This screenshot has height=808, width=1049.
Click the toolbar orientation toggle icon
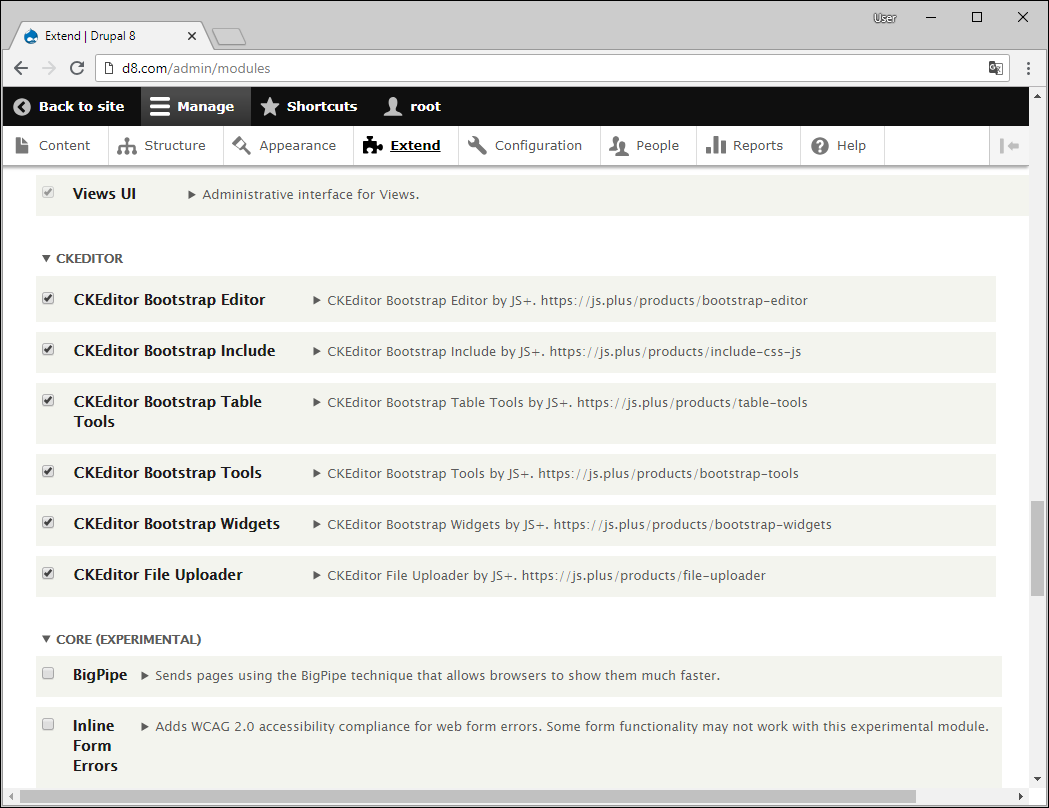pyautogui.click(x=1009, y=146)
